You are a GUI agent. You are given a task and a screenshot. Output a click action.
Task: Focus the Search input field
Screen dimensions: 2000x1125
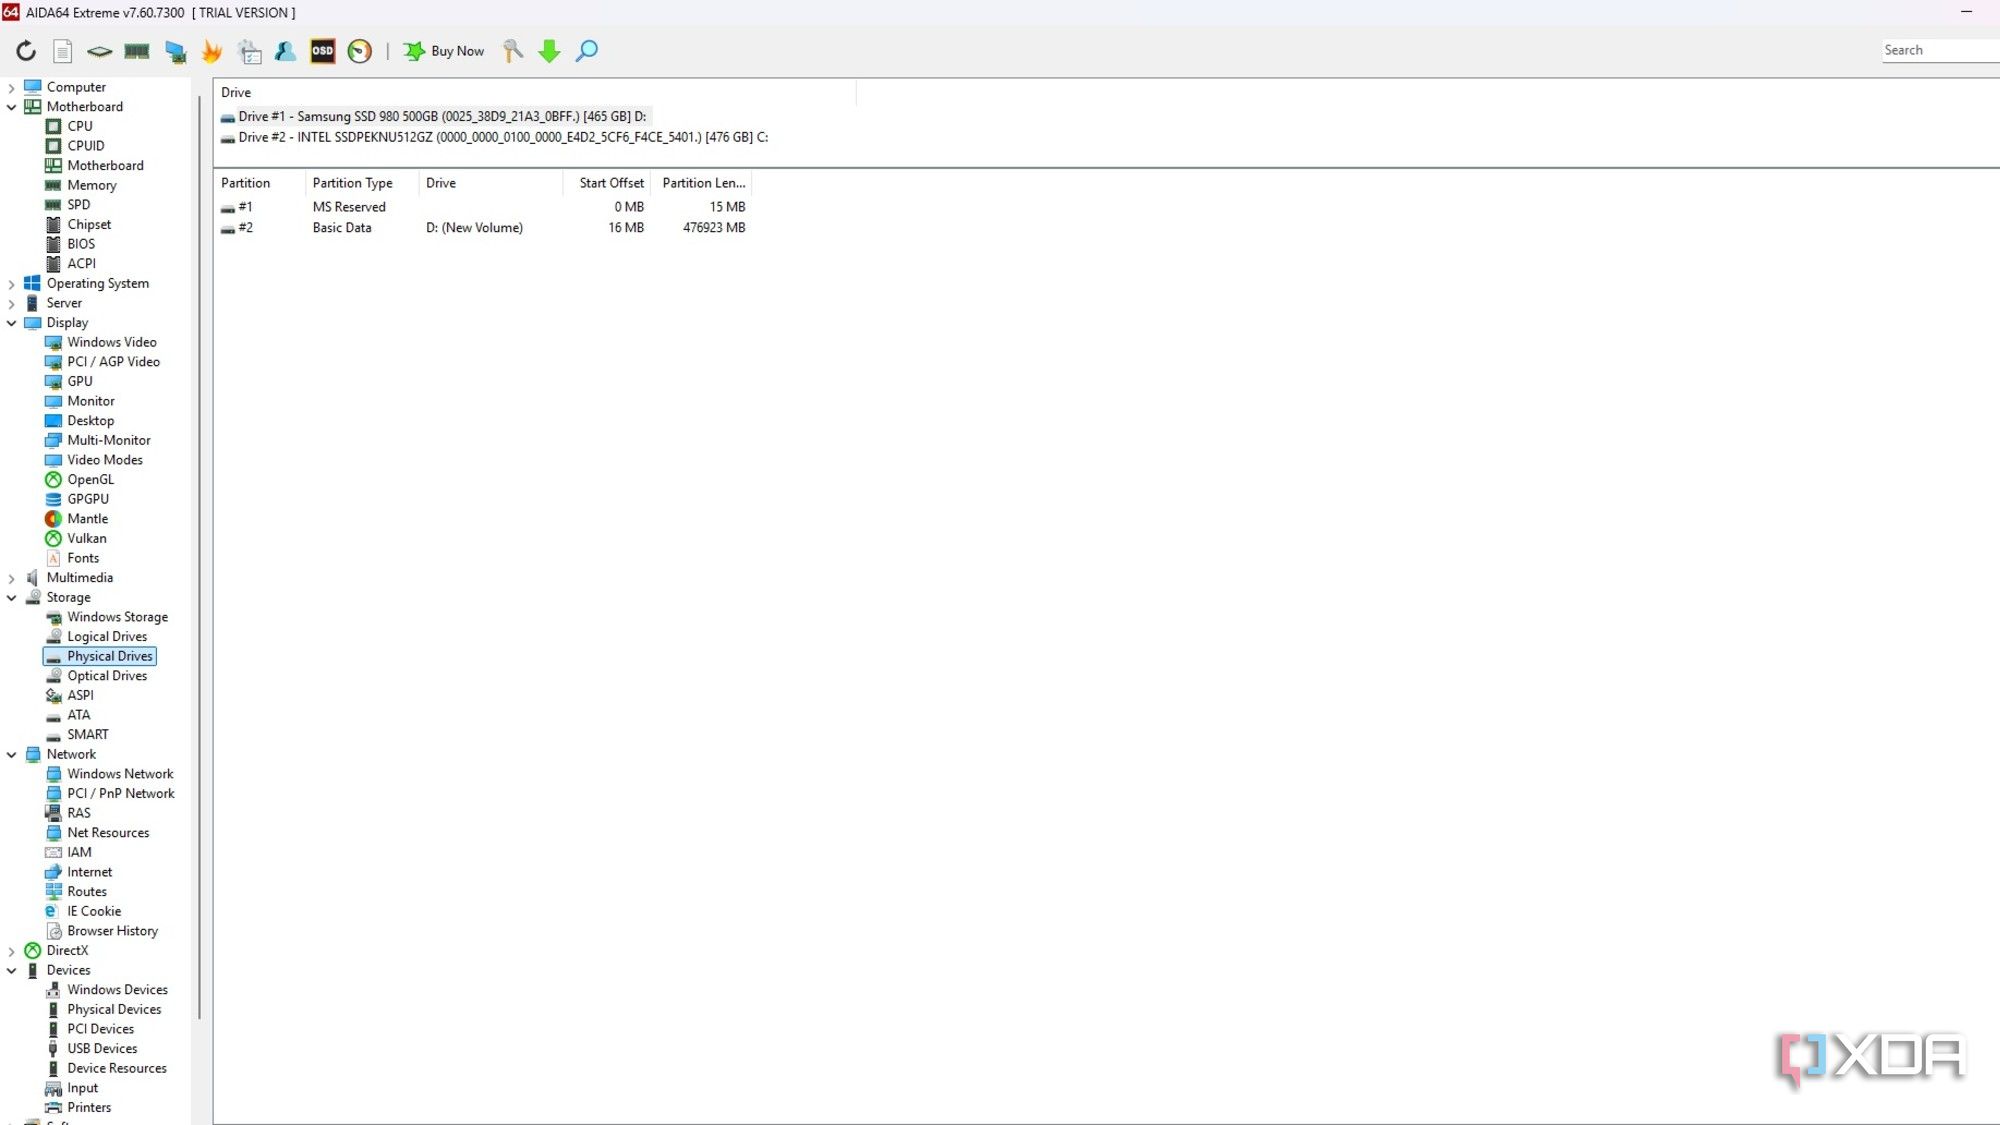[1940, 50]
